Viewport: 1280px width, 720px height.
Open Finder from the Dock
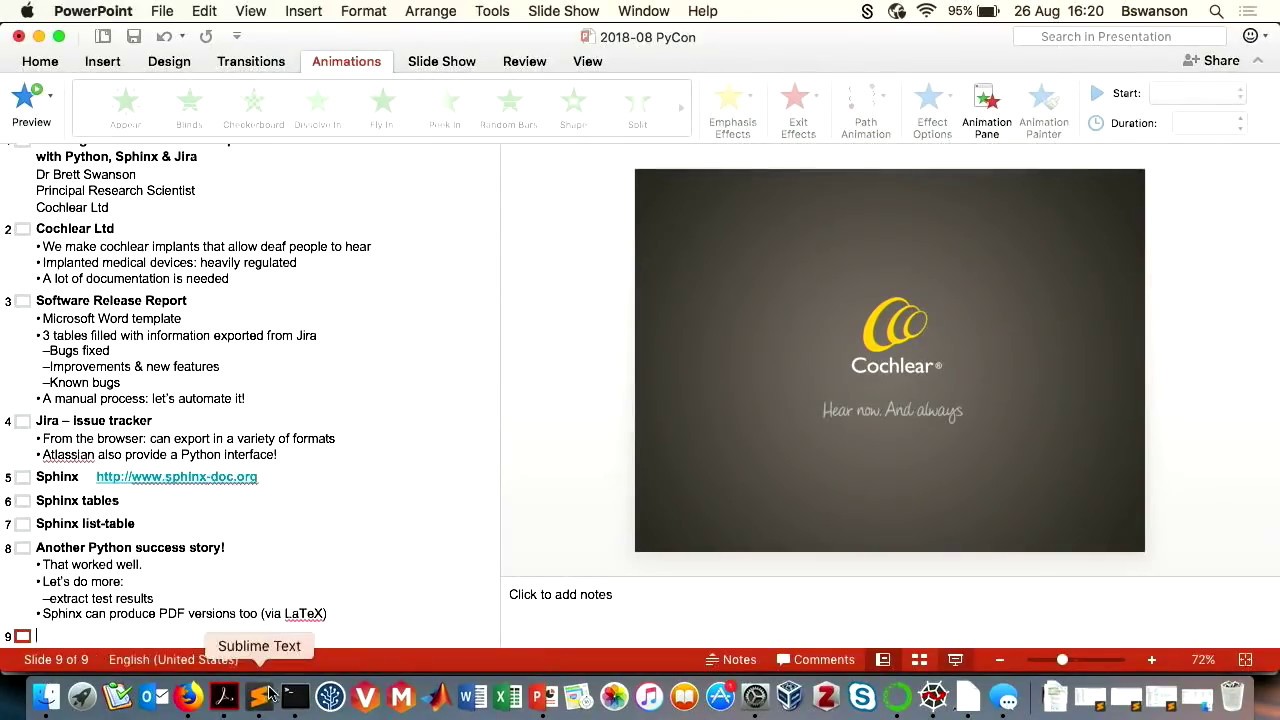coord(46,696)
